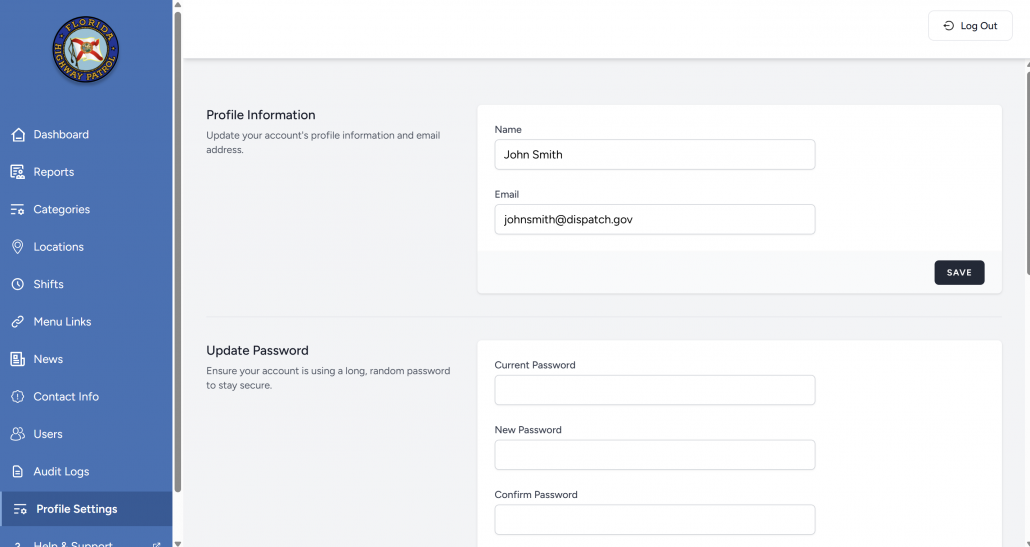This screenshot has width=1030, height=547.
Task: Click the Users people icon
Action: [x=18, y=434]
